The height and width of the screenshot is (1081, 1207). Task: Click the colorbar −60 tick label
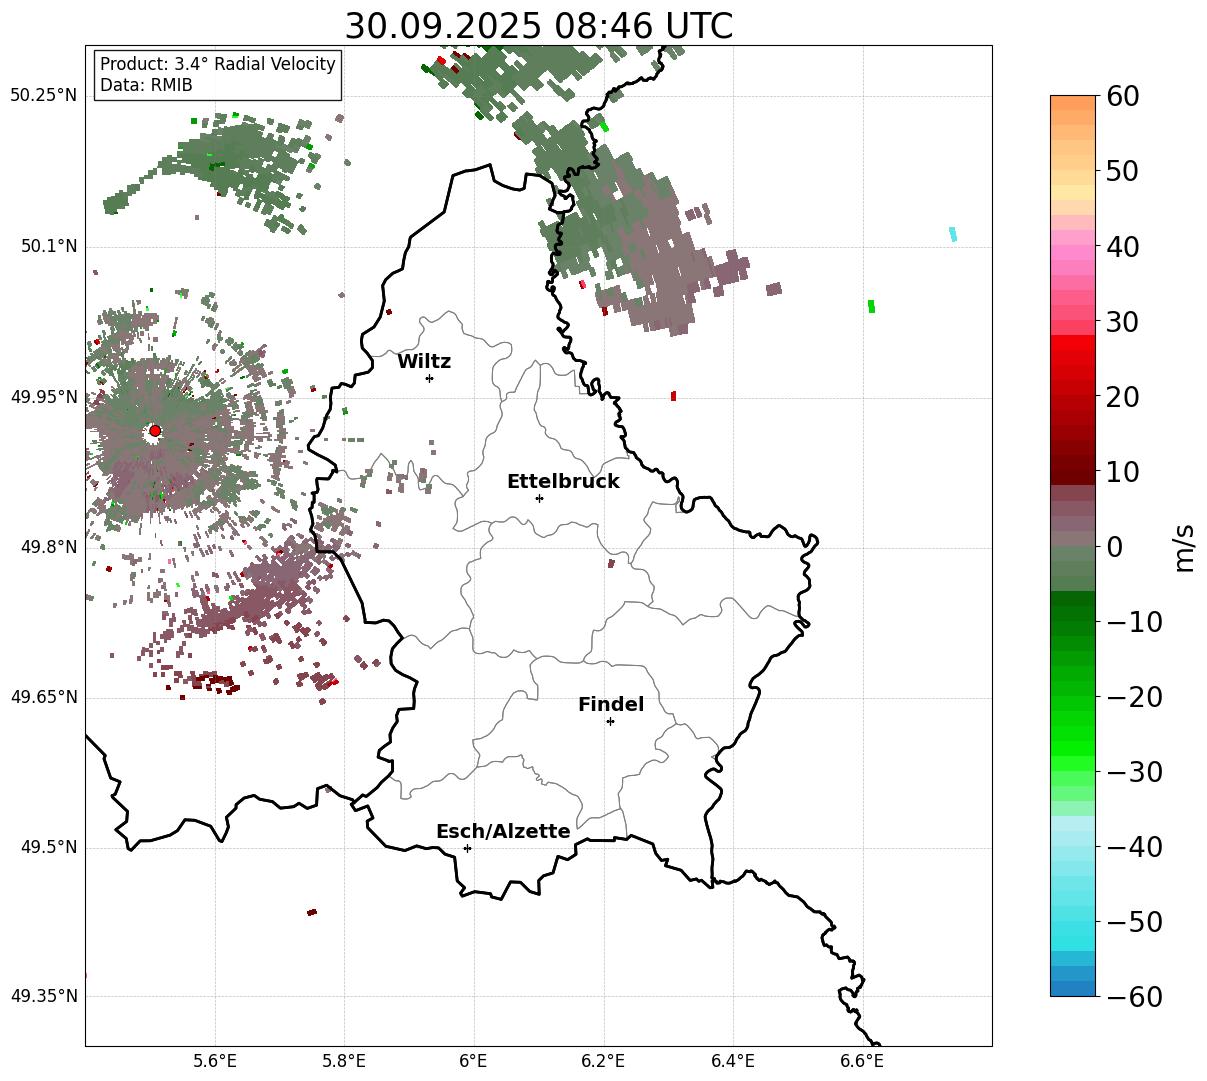pos(1134,997)
